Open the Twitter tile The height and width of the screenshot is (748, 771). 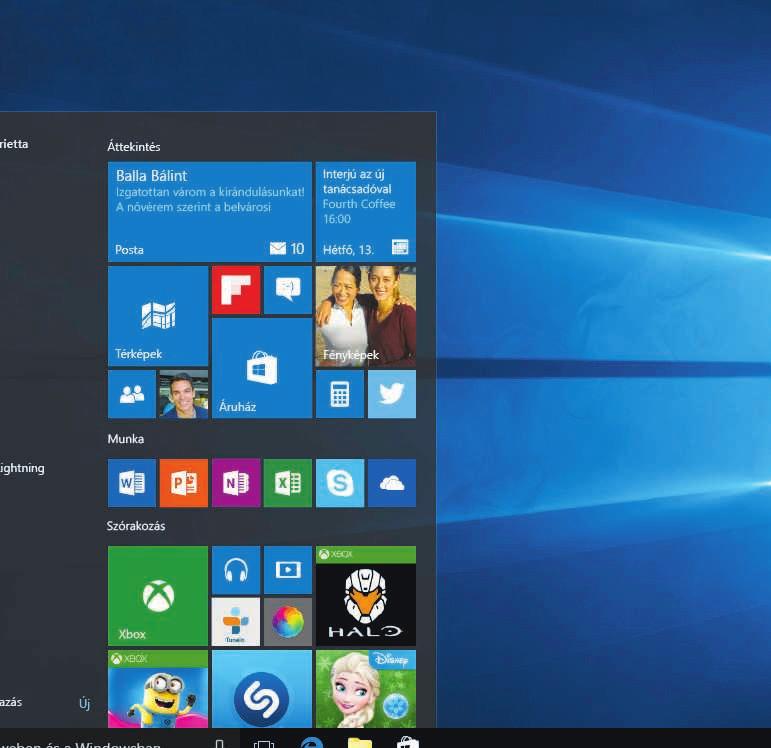(392, 394)
